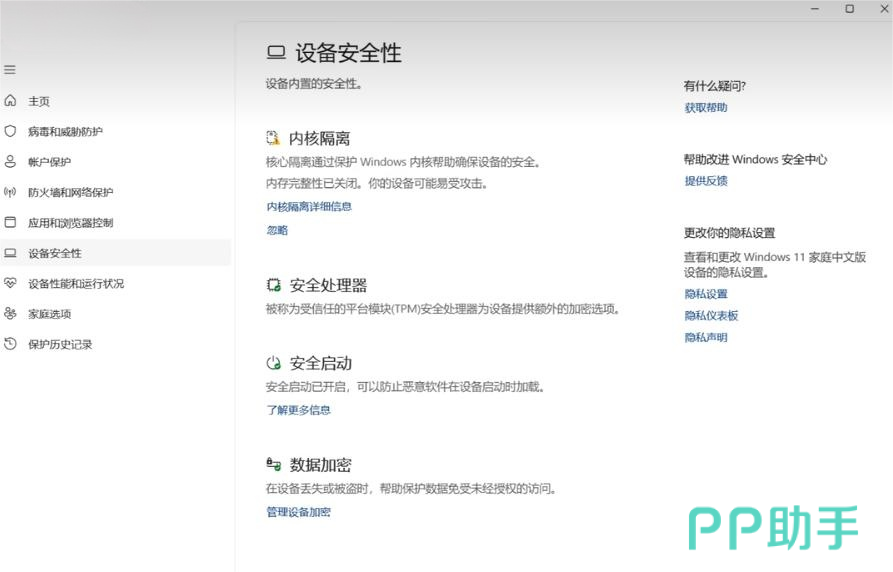Screen dimensions: 893x572
Task: Click the app and browser control icon
Action: click(x=10, y=222)
